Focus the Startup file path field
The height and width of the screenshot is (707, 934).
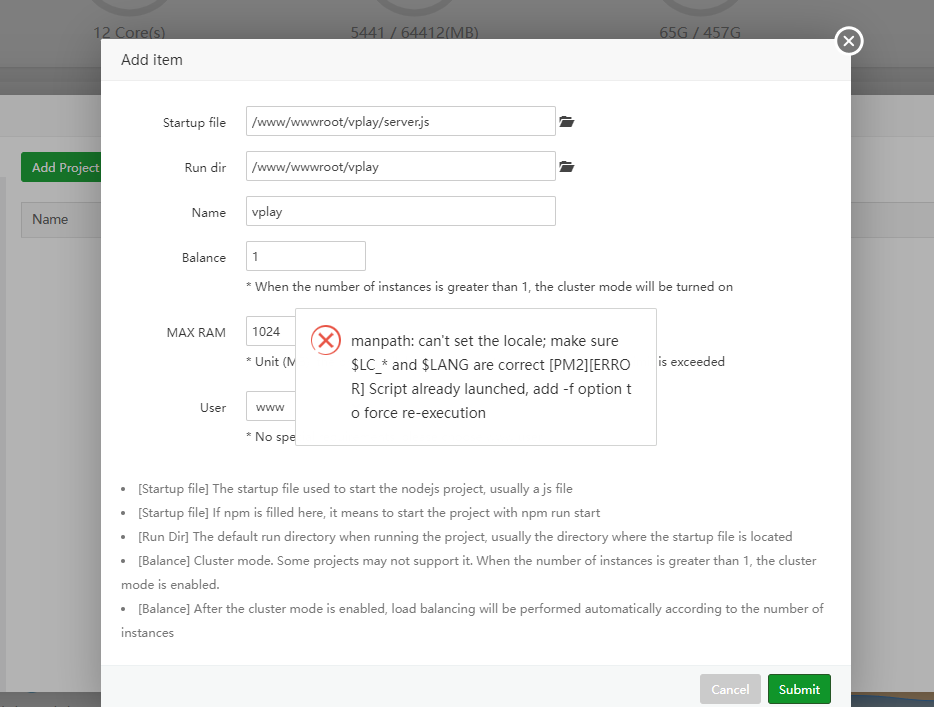click(x=400, y=121)
